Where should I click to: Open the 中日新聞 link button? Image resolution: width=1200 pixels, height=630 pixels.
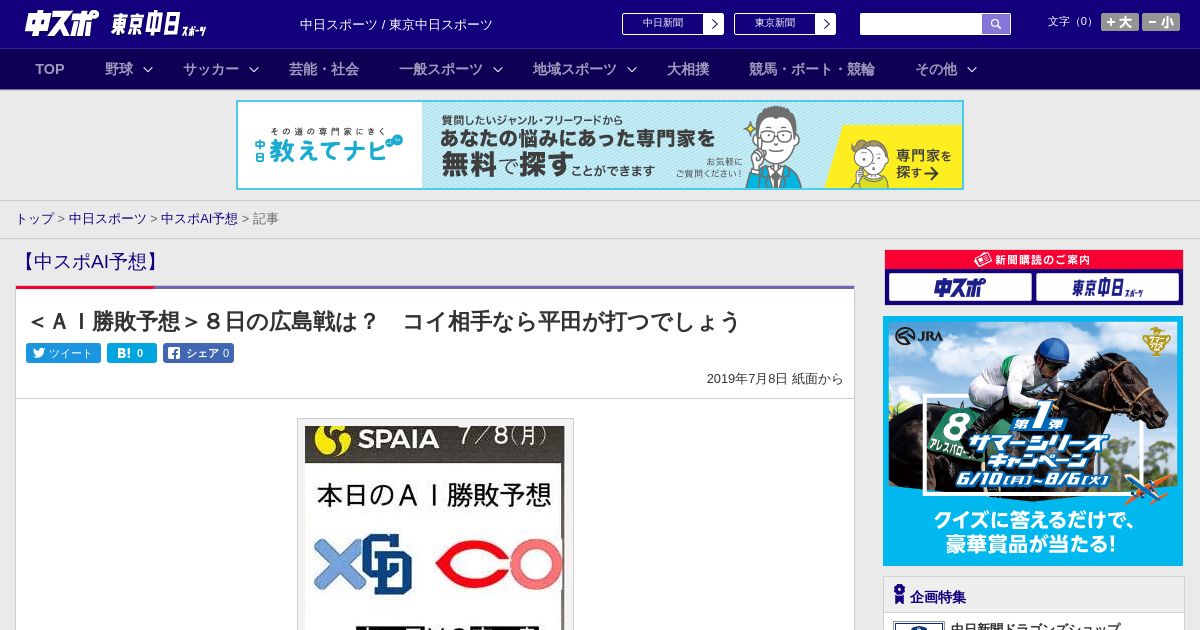point(663,24)
